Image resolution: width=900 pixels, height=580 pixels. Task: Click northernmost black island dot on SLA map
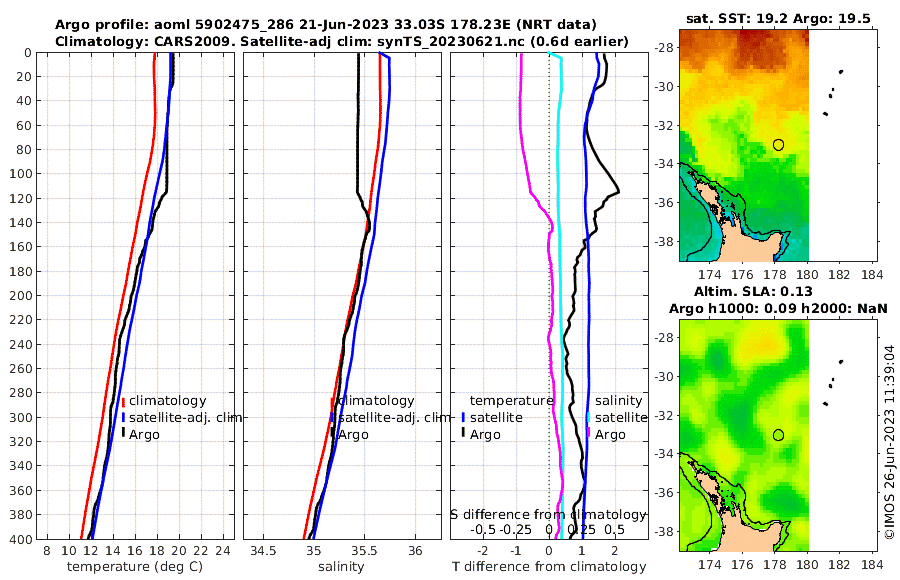[841, 362]
